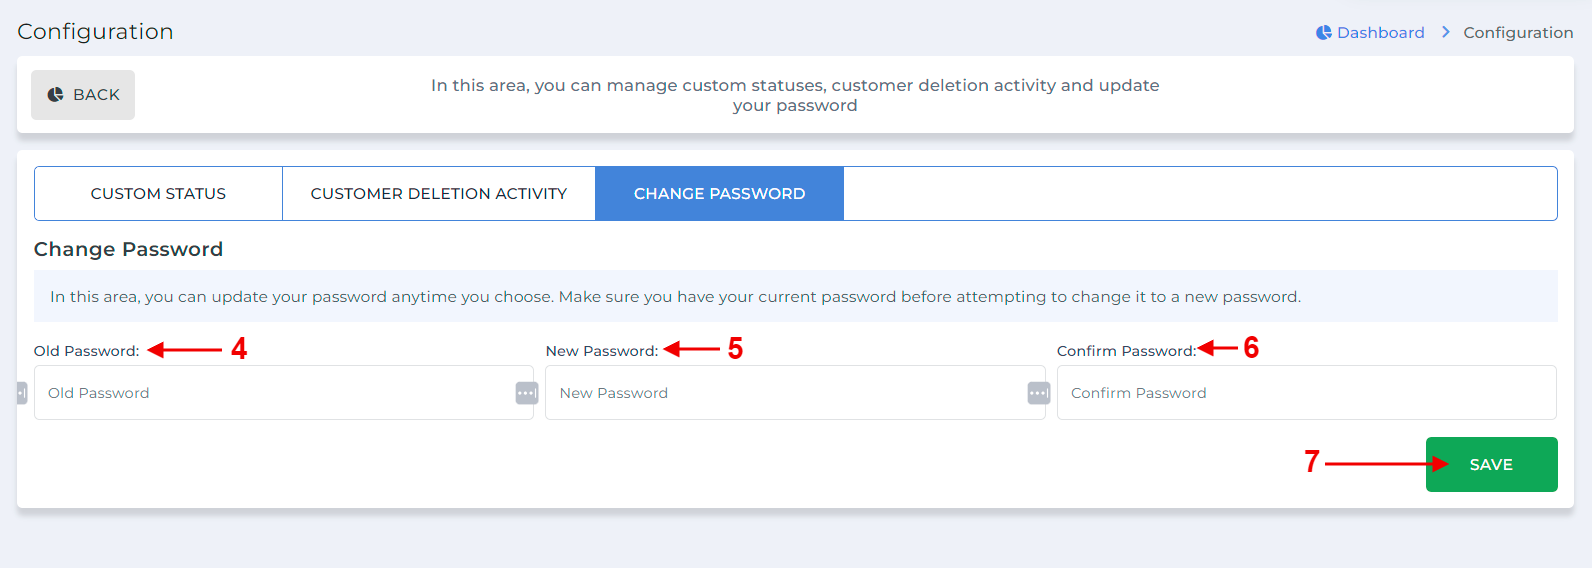Click the Configuration page title
This screenshot has height=568, width=1592.
(95, 31)
